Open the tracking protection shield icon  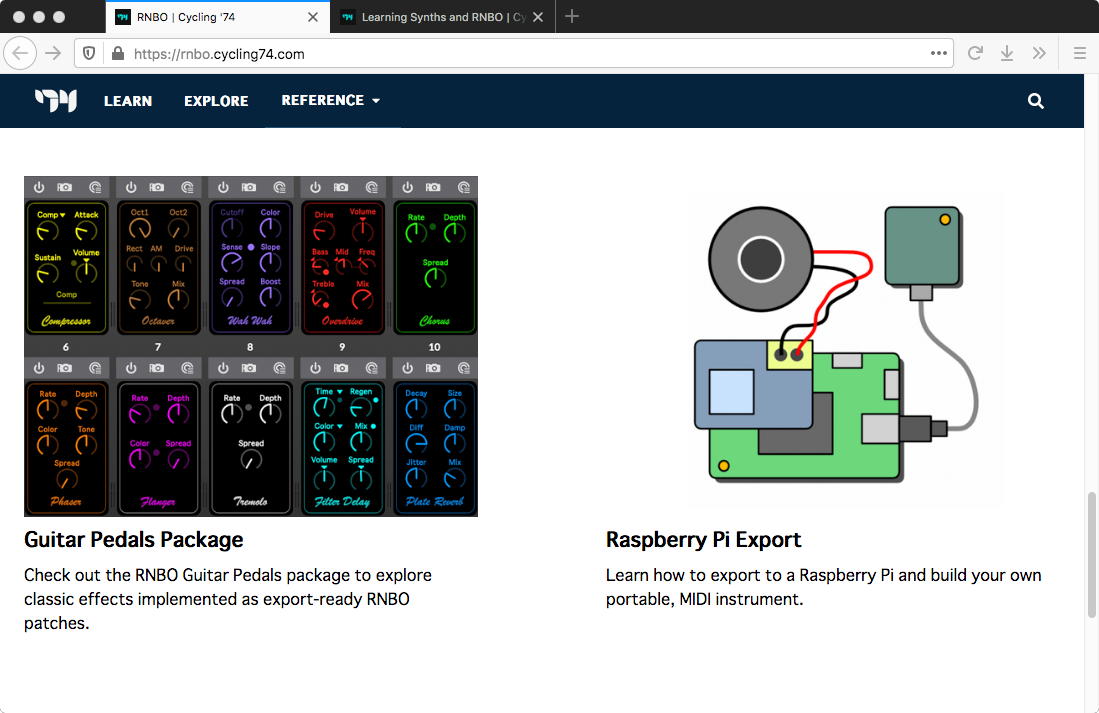tap(89, 53)
